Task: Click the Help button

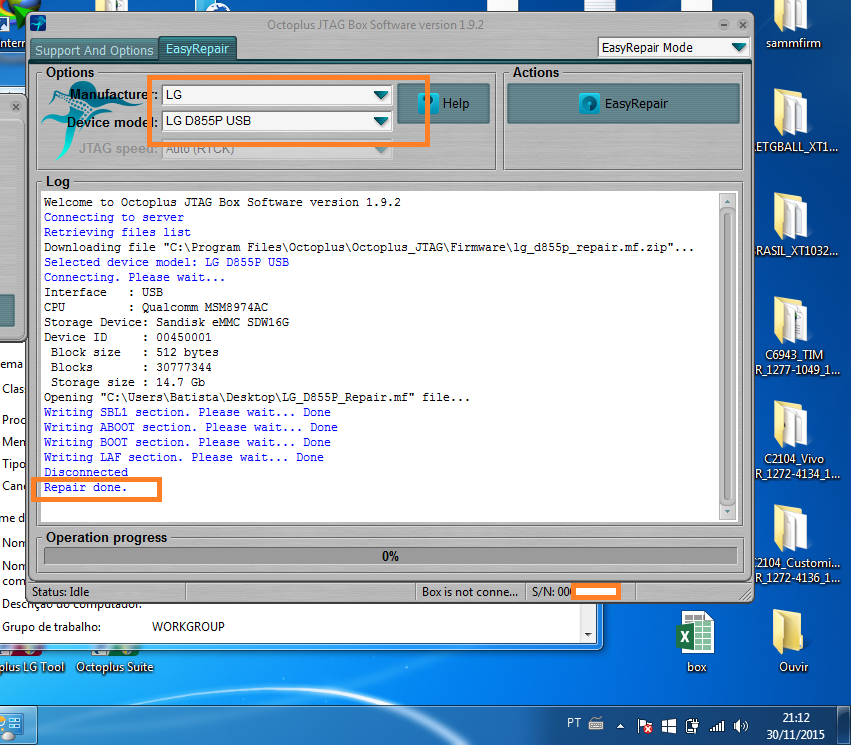Action: (443, 103)
